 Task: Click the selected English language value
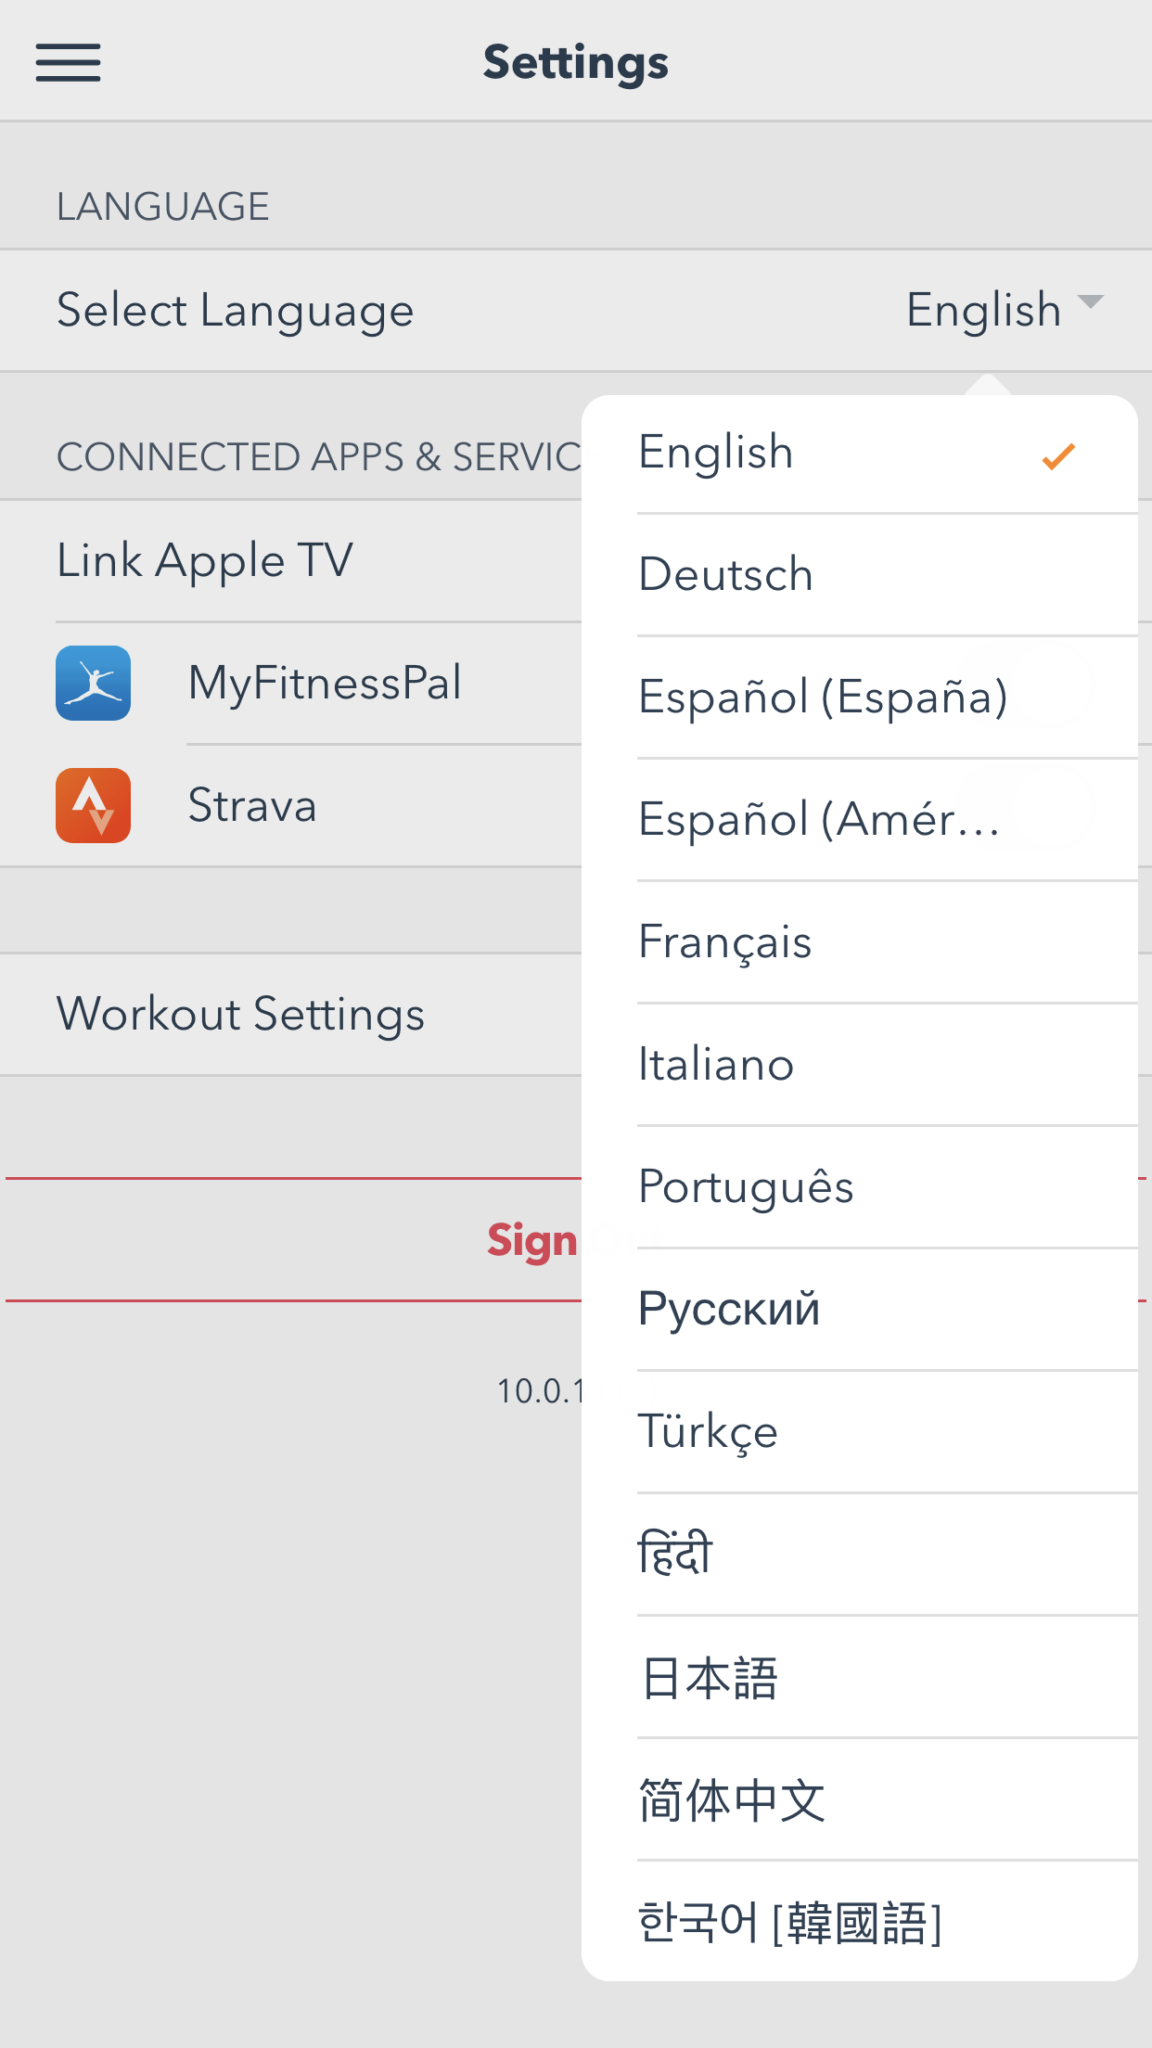[x=983, y=310]
